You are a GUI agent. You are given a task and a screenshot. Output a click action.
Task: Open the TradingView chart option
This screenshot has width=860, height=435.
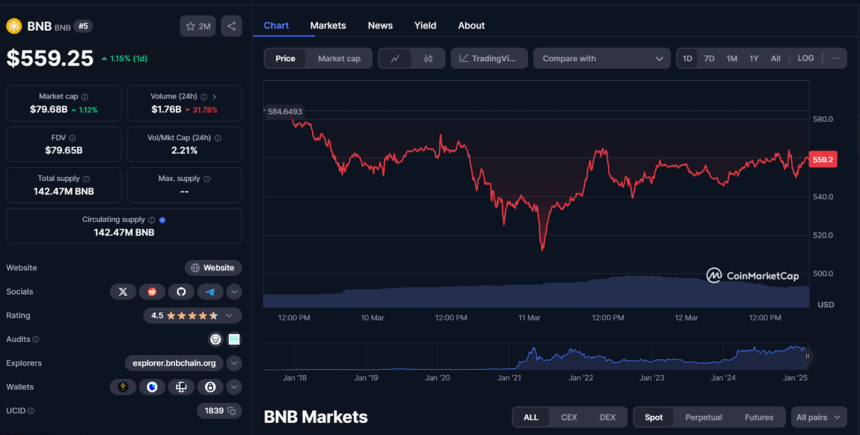point(489,59)
